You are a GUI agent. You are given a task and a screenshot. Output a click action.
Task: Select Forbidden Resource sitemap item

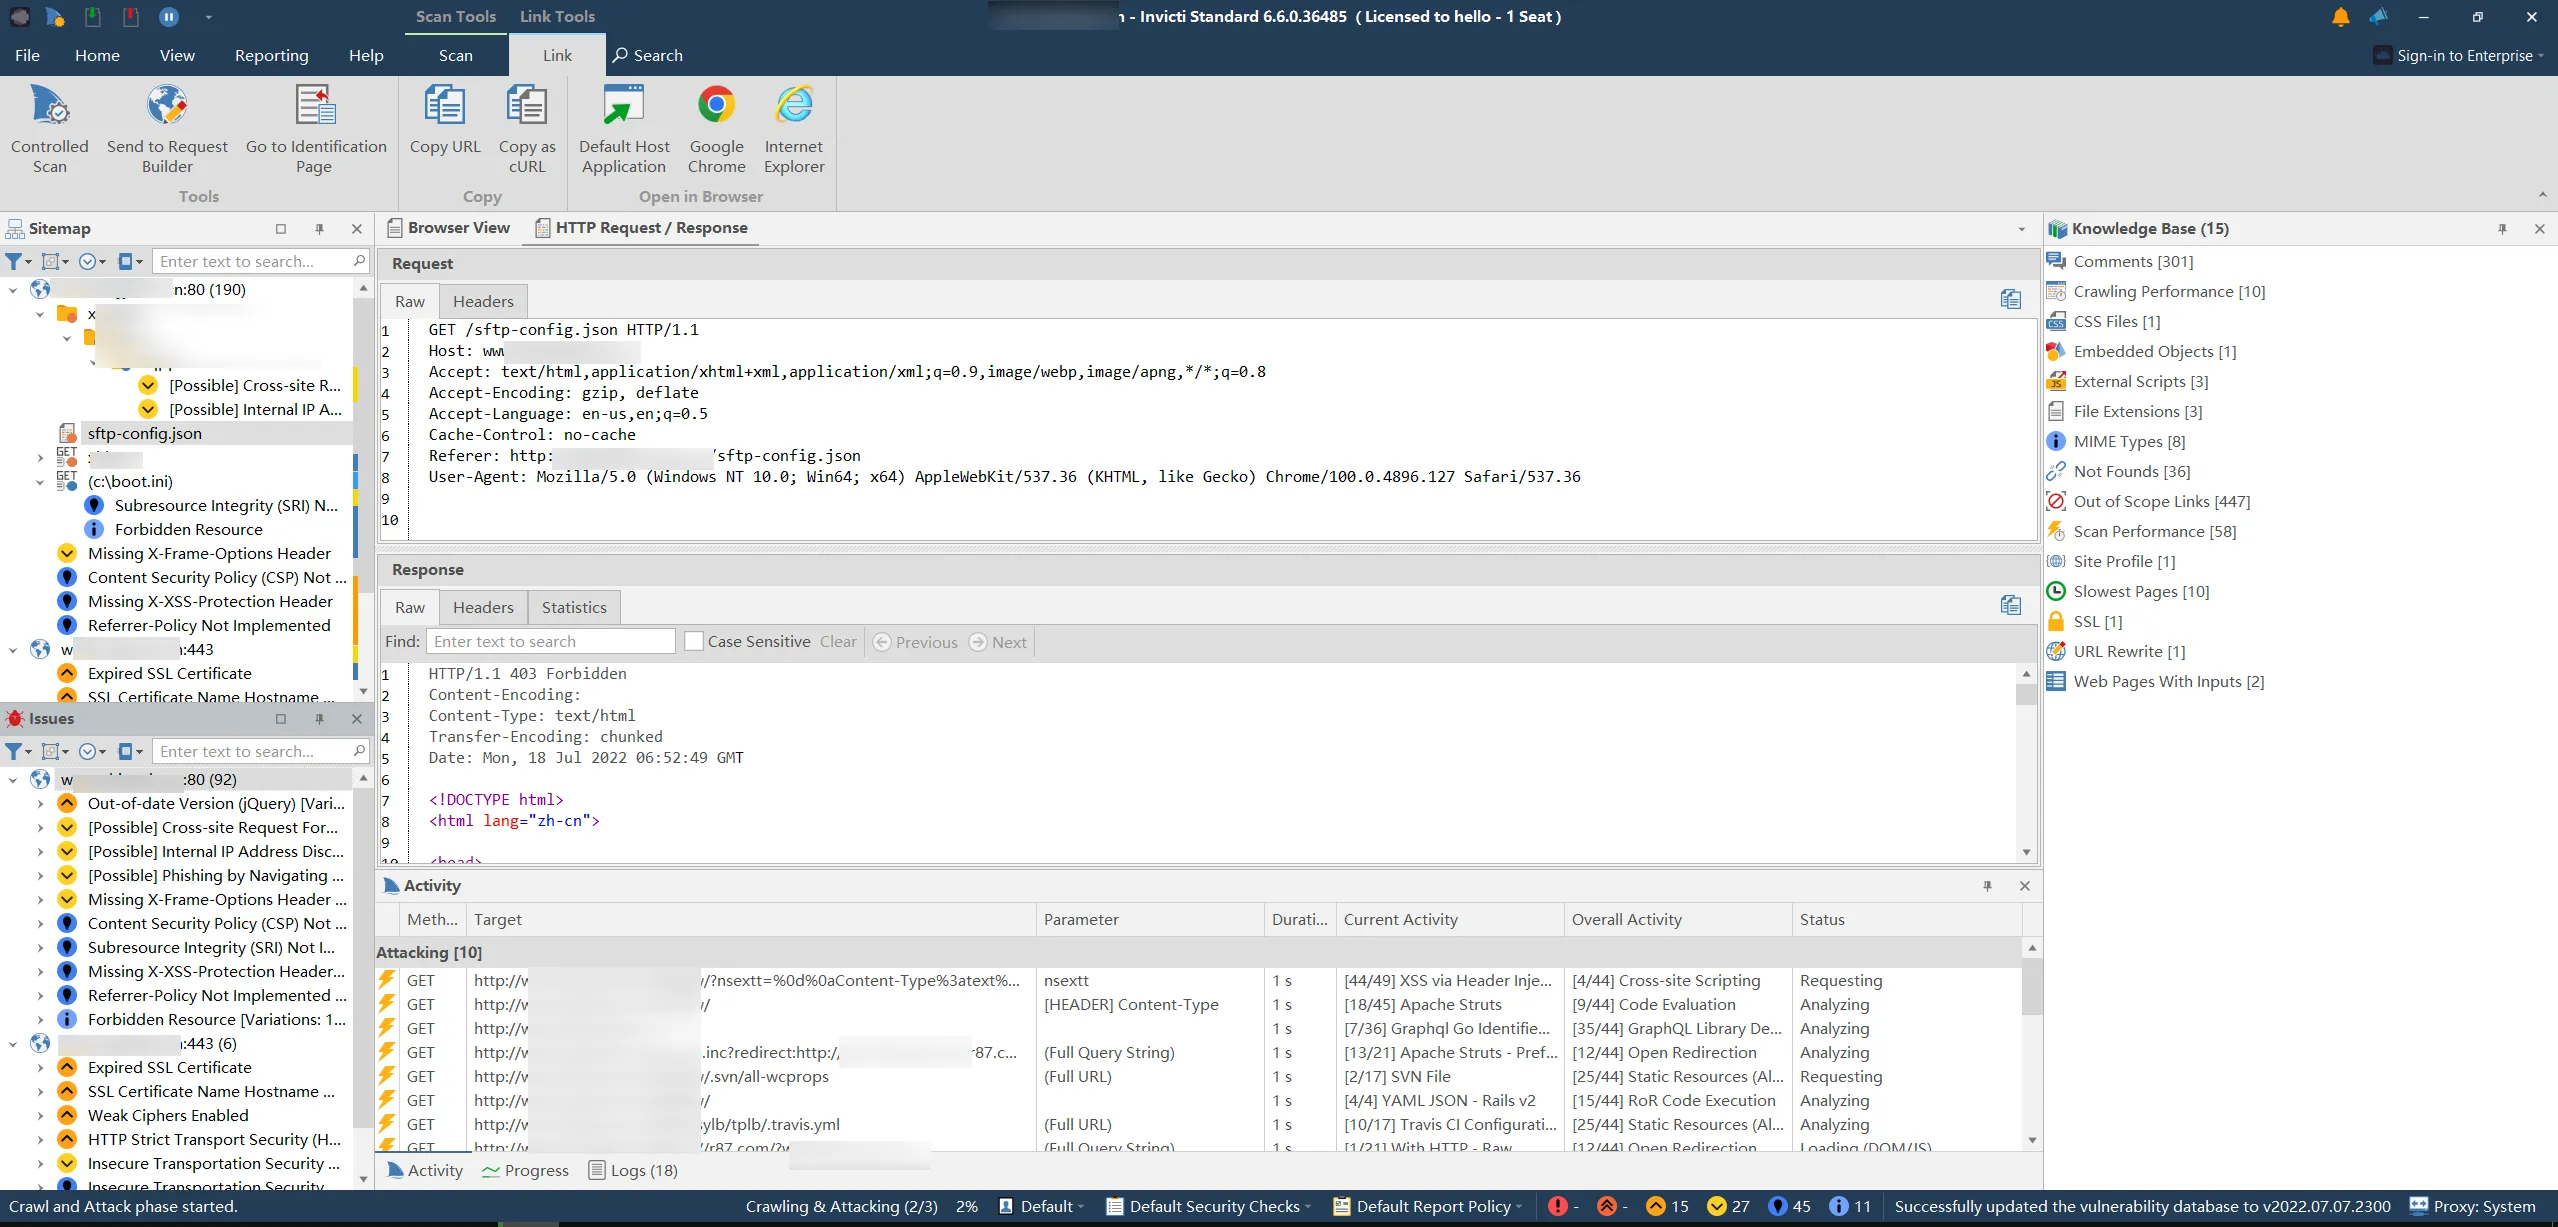pos(188,529)
